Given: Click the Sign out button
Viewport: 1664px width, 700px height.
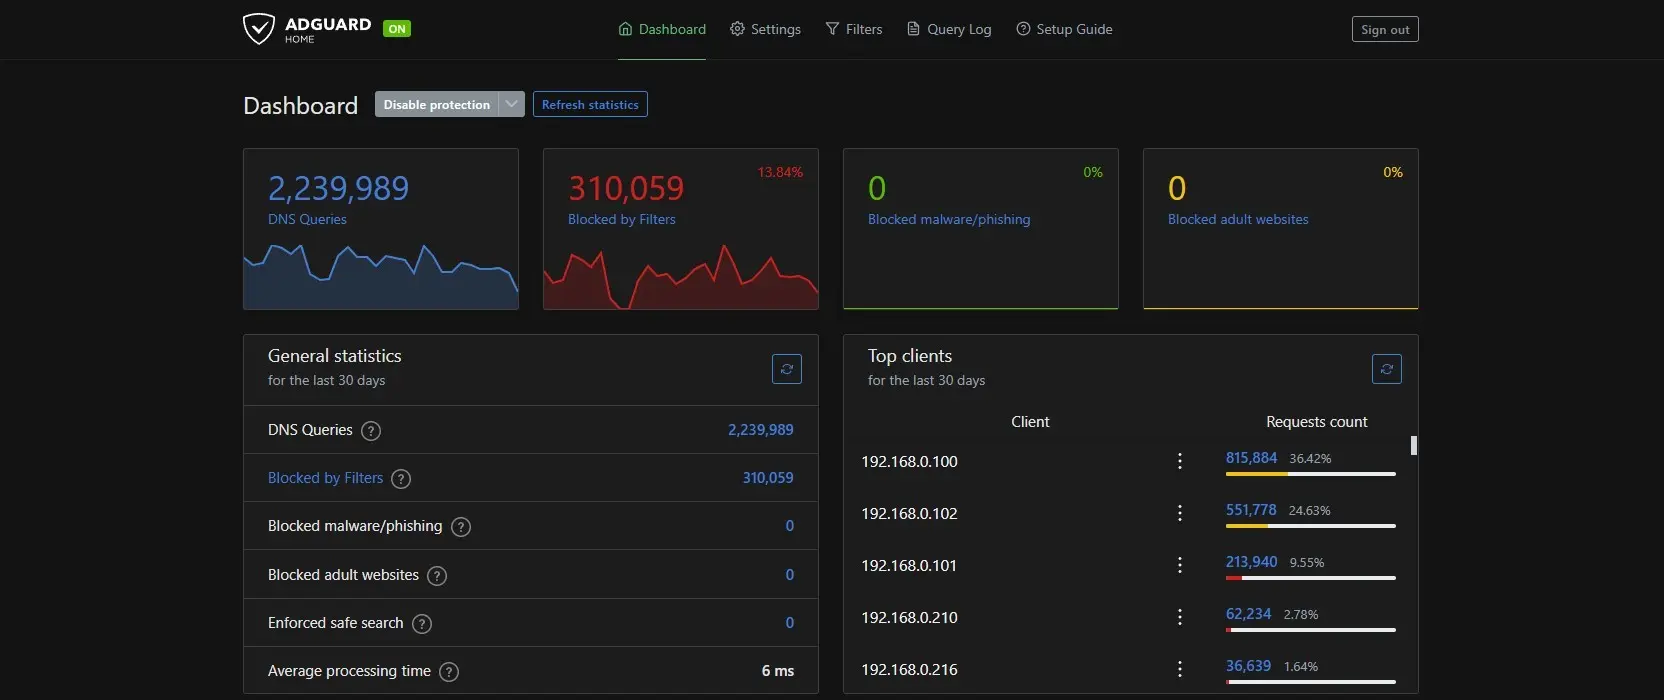Looking at the screenshot, I should [x=1385, y=29].
